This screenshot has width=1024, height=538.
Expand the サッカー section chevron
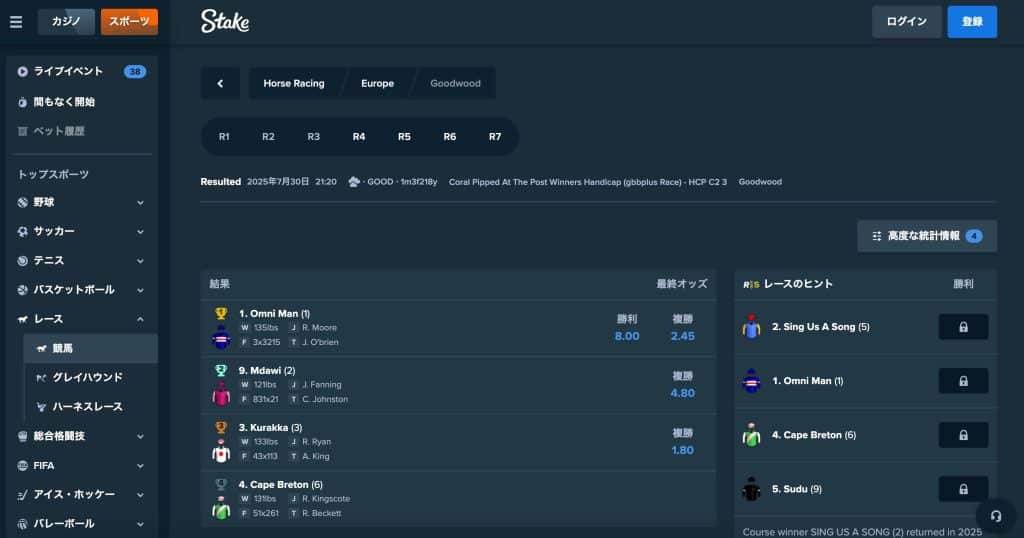pyautogui.click(x=140, y=231)
